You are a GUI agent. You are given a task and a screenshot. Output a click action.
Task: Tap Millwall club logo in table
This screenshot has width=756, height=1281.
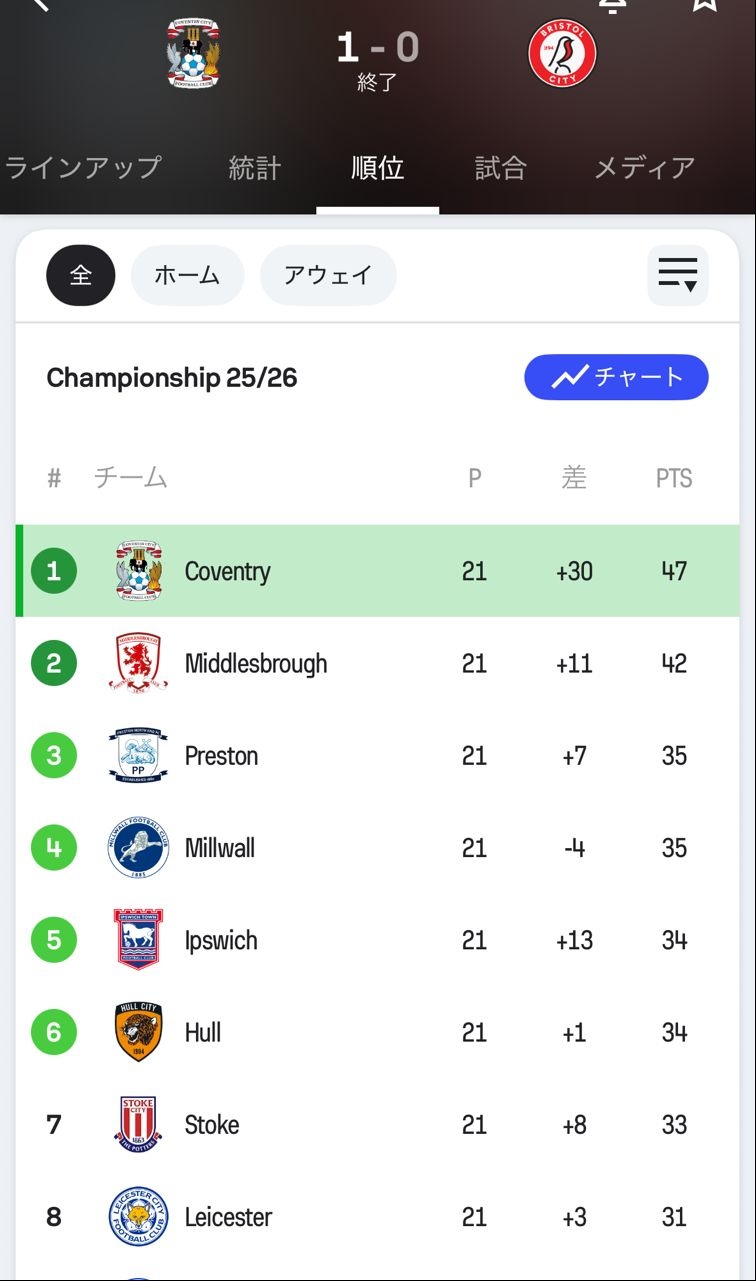pyautogui.click(x=138, y=848)
